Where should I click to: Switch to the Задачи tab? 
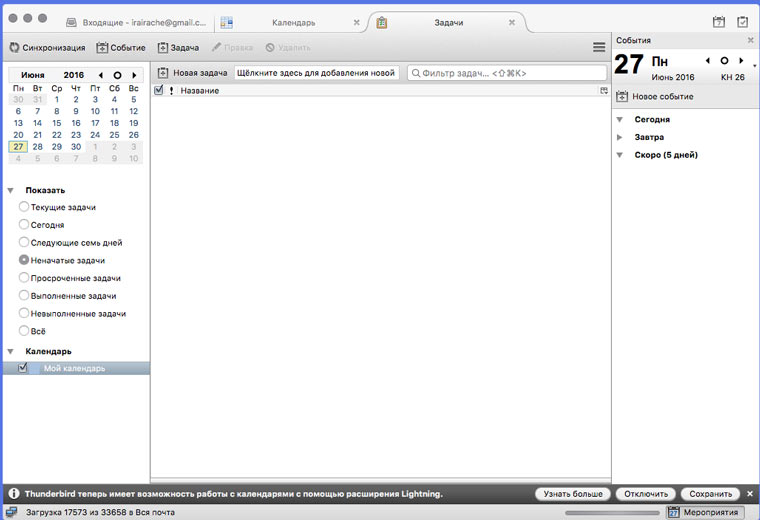448,22
